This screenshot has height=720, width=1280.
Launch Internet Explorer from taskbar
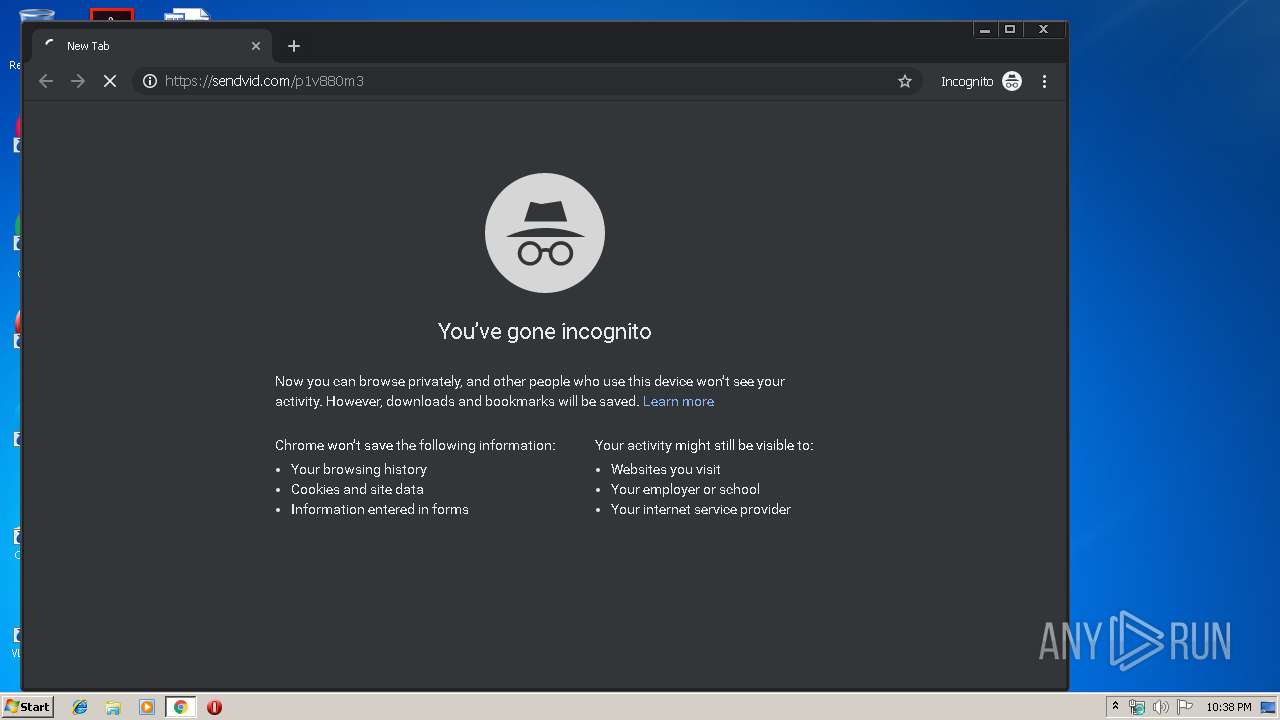[80, 707]
